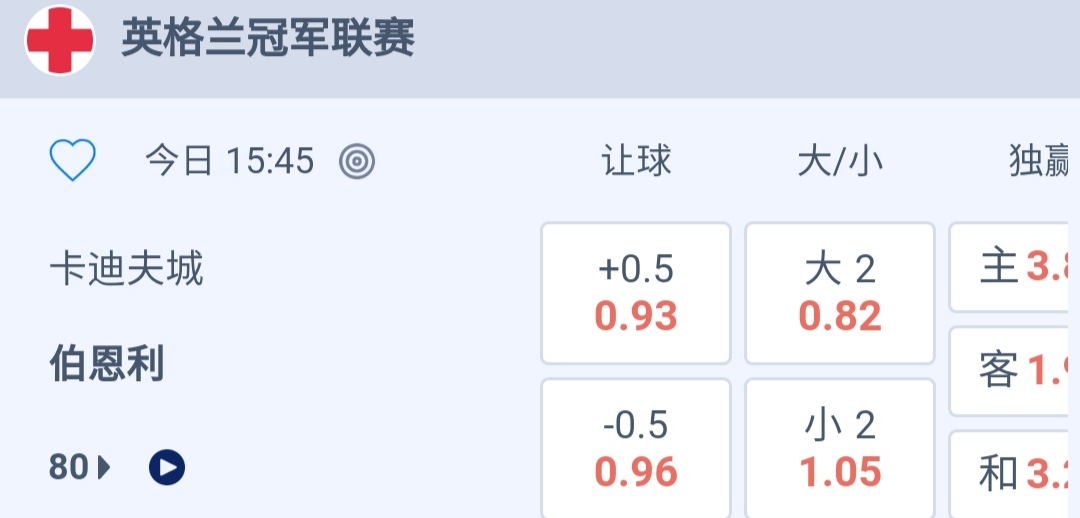Pick the +0.5 handicap at 0.93
The width and height of the screenshot is (1080, 518).
tap(636, 293)
